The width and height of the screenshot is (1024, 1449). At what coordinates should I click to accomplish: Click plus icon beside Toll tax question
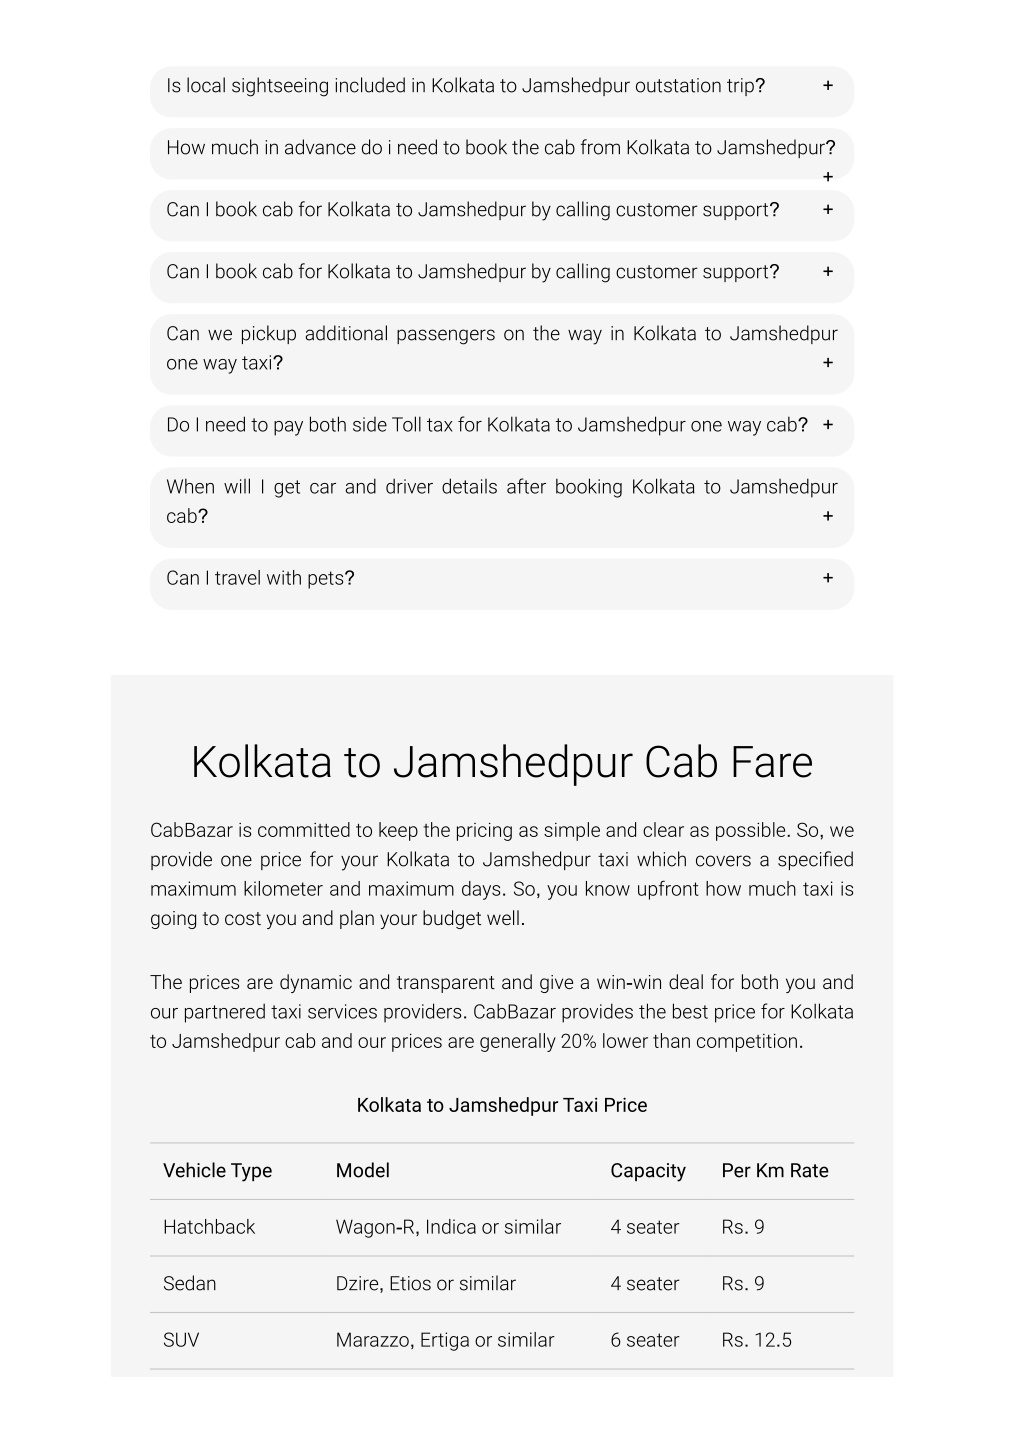[828, 425]
